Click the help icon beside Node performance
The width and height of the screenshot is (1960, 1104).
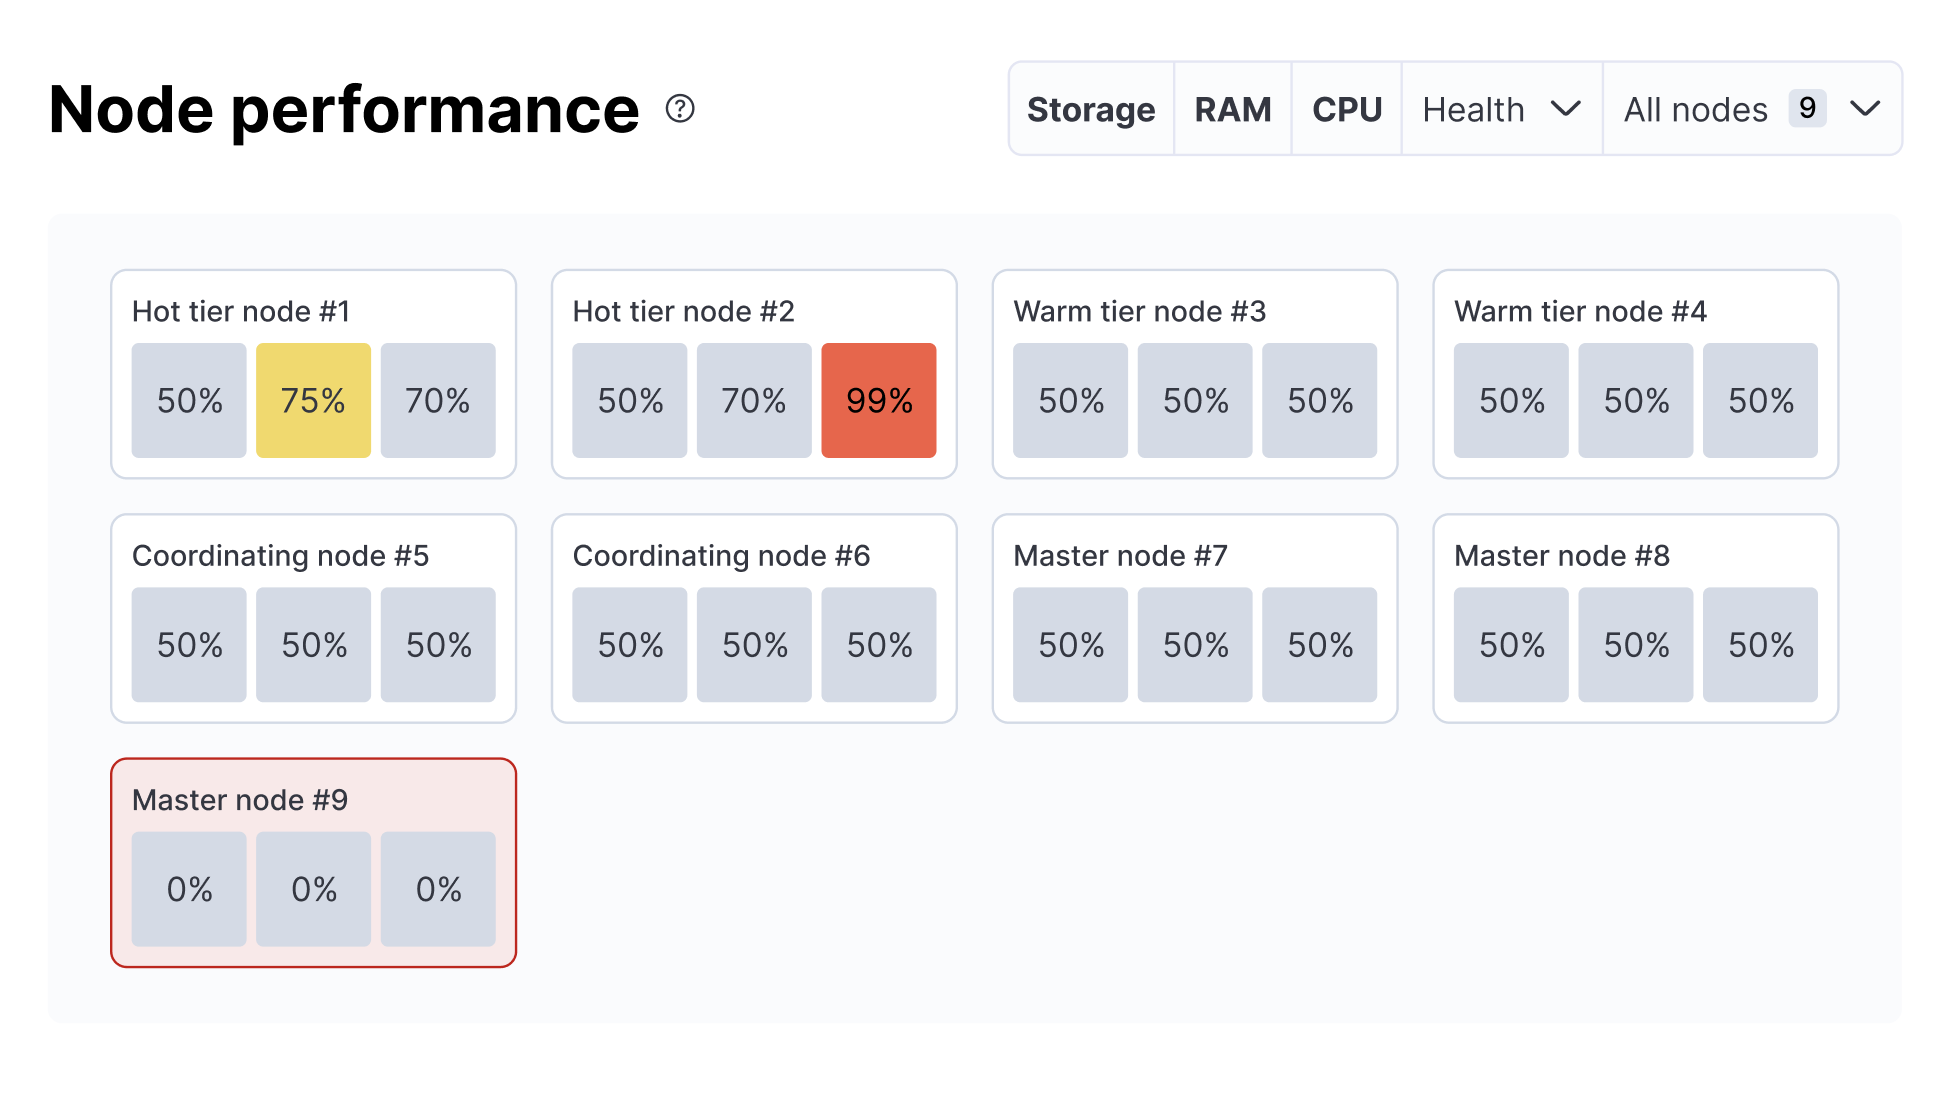tap(680, 108)
